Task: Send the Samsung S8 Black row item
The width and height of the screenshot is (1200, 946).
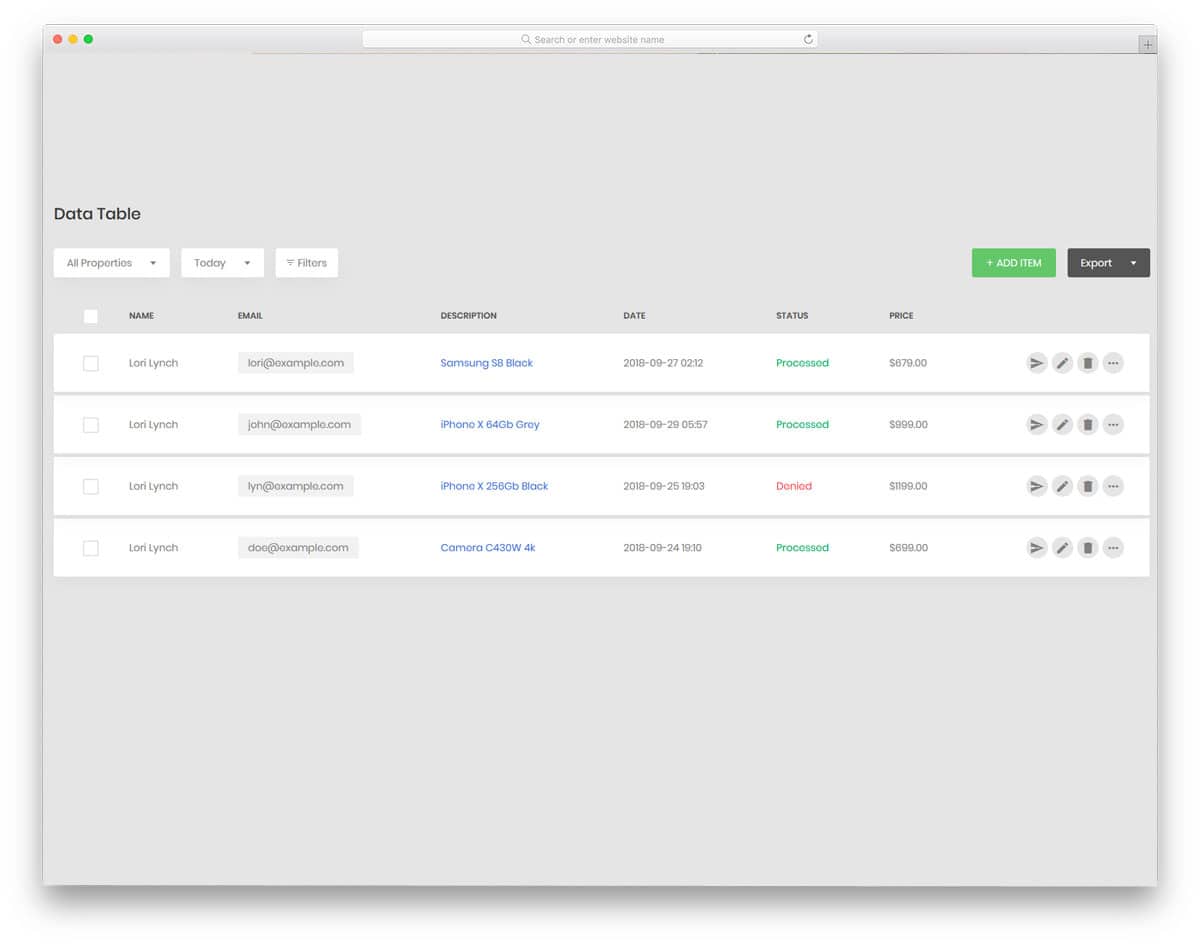Action: 1037,363
